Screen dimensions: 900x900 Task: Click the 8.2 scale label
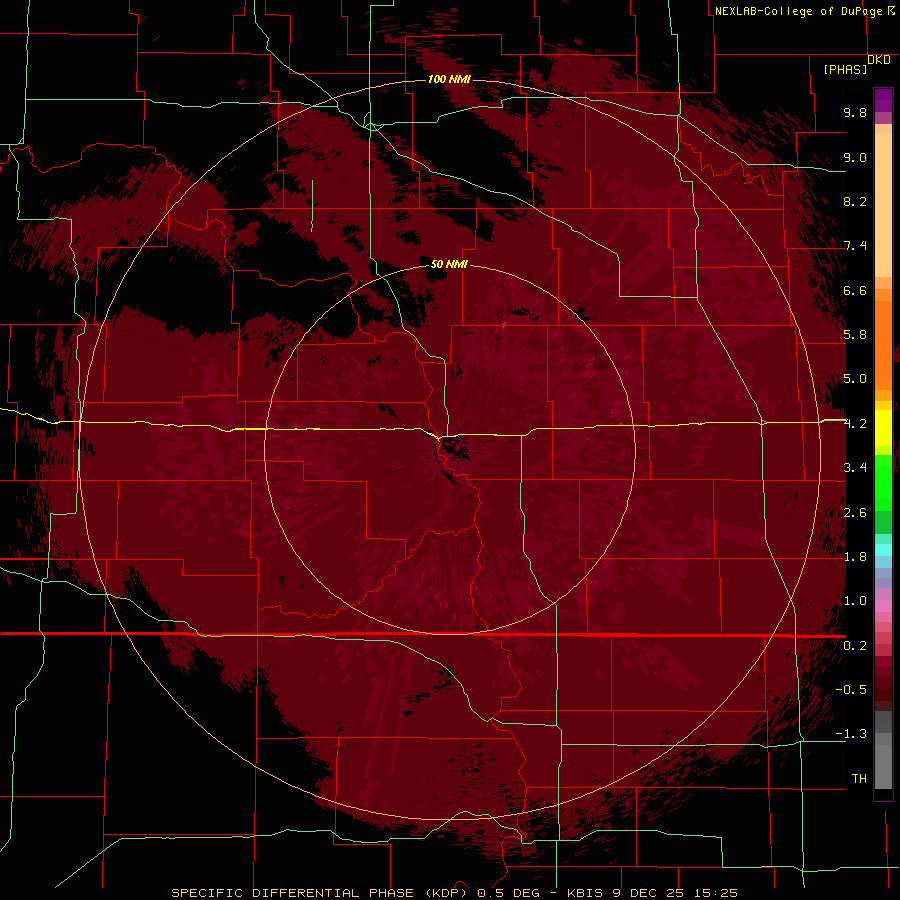click(855, 201)
